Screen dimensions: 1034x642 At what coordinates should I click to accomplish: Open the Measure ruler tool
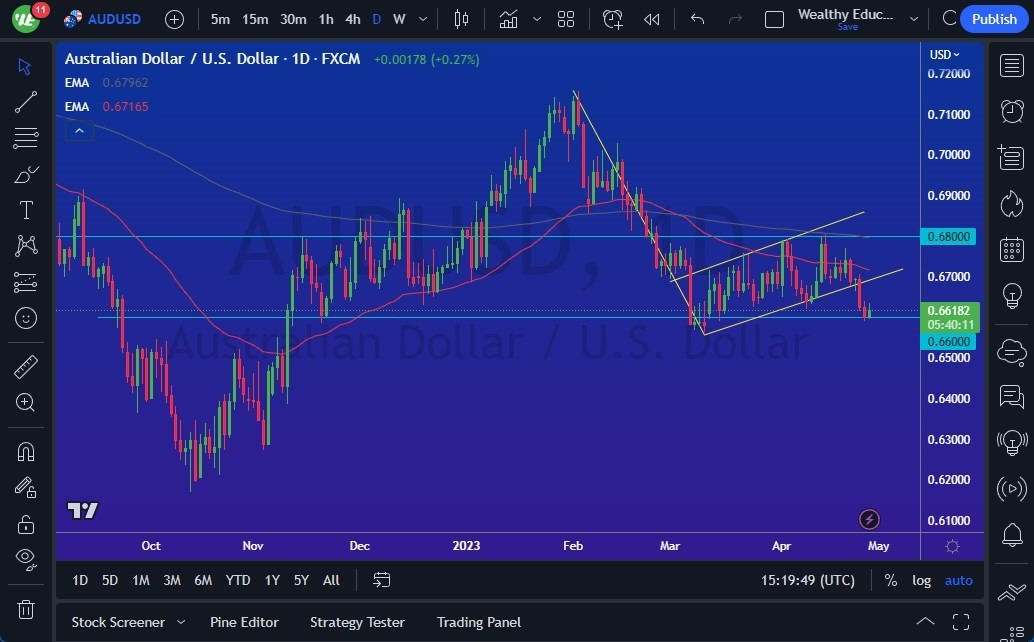[x=25, y=367]
